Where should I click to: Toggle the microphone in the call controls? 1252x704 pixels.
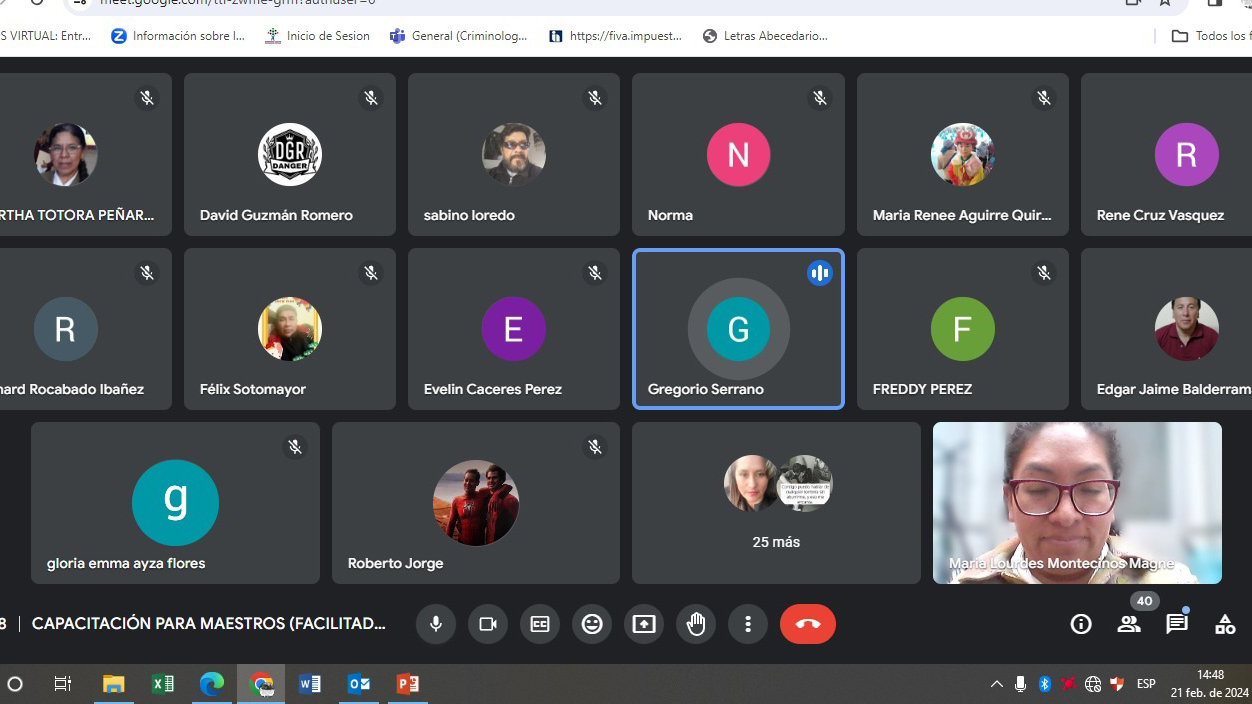pyautogui.click(x=436, y=624)
